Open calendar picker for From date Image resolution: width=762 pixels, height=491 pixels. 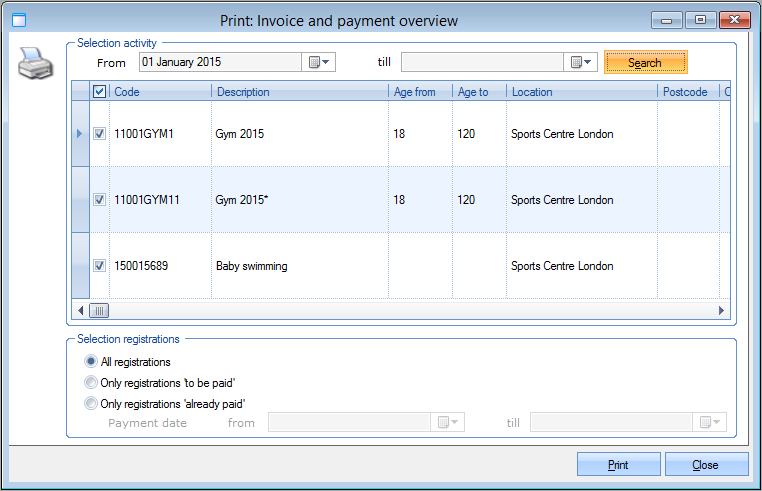[x=319, y=63]
